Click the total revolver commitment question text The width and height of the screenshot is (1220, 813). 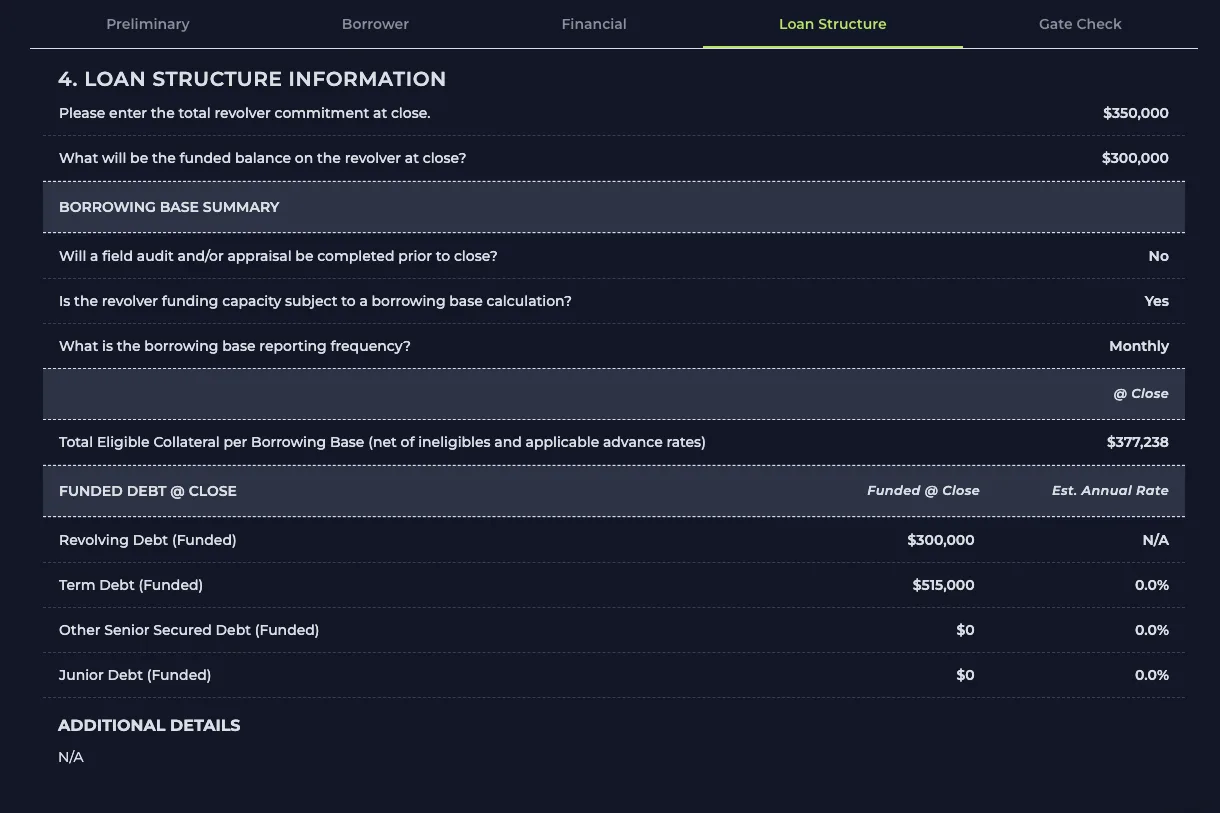click(245, 113)
